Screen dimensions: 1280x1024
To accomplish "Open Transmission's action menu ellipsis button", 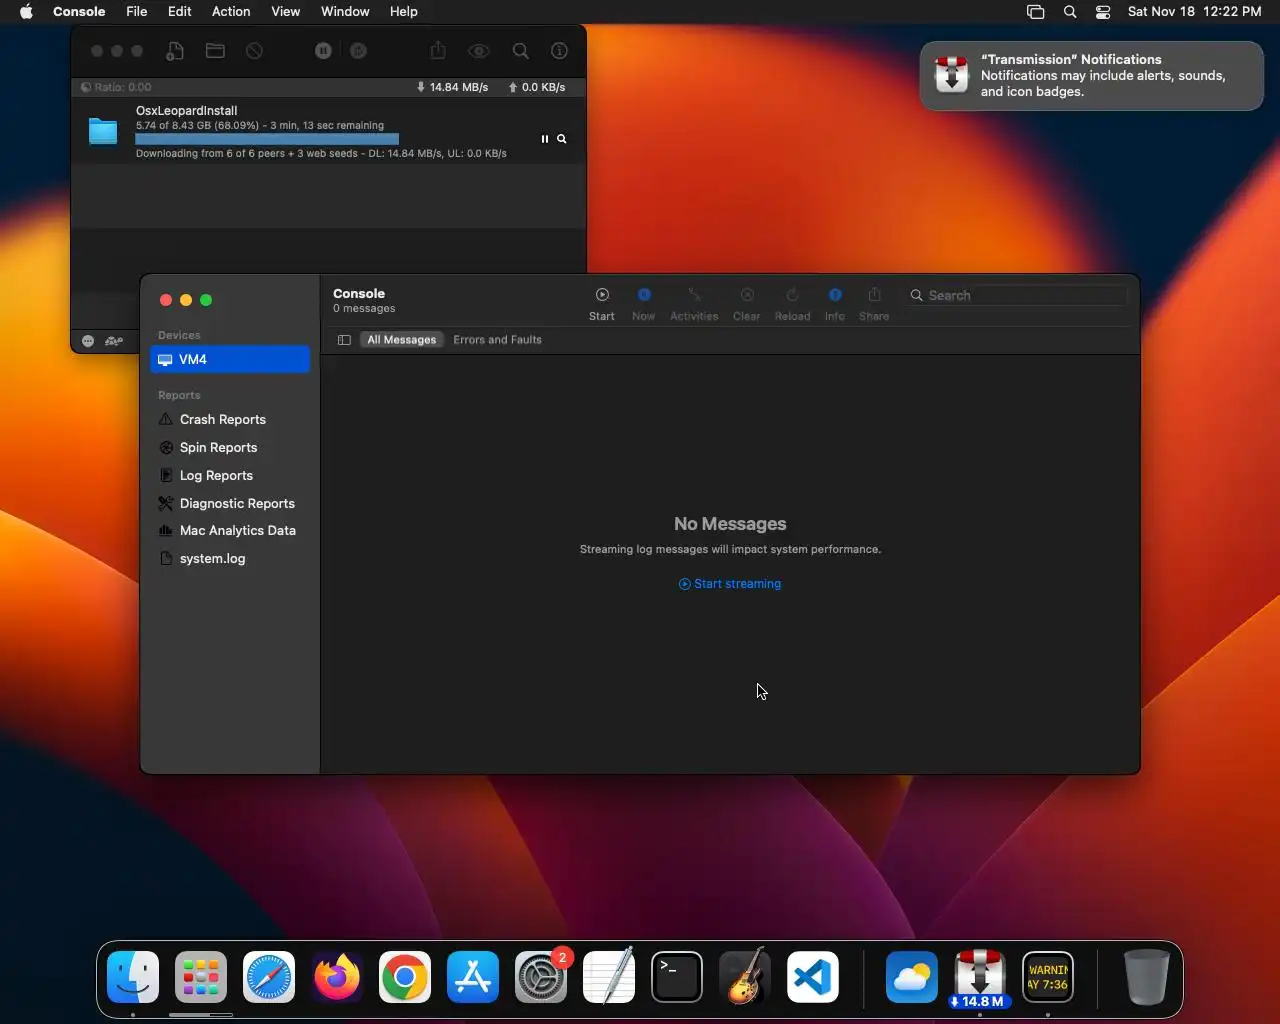I will tap(88, 341).
